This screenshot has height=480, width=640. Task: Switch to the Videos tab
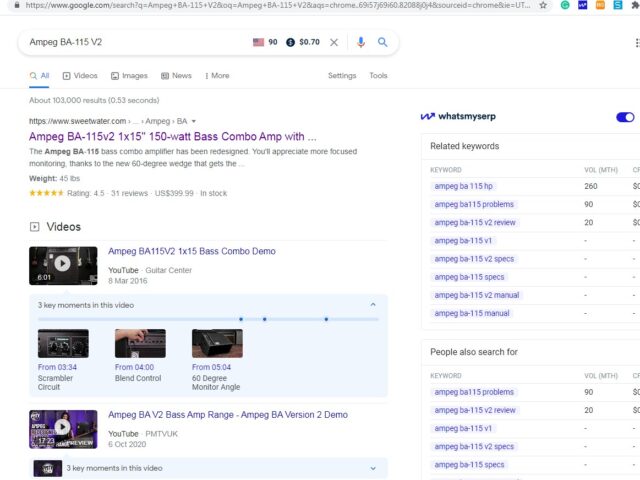click(80, 76)
